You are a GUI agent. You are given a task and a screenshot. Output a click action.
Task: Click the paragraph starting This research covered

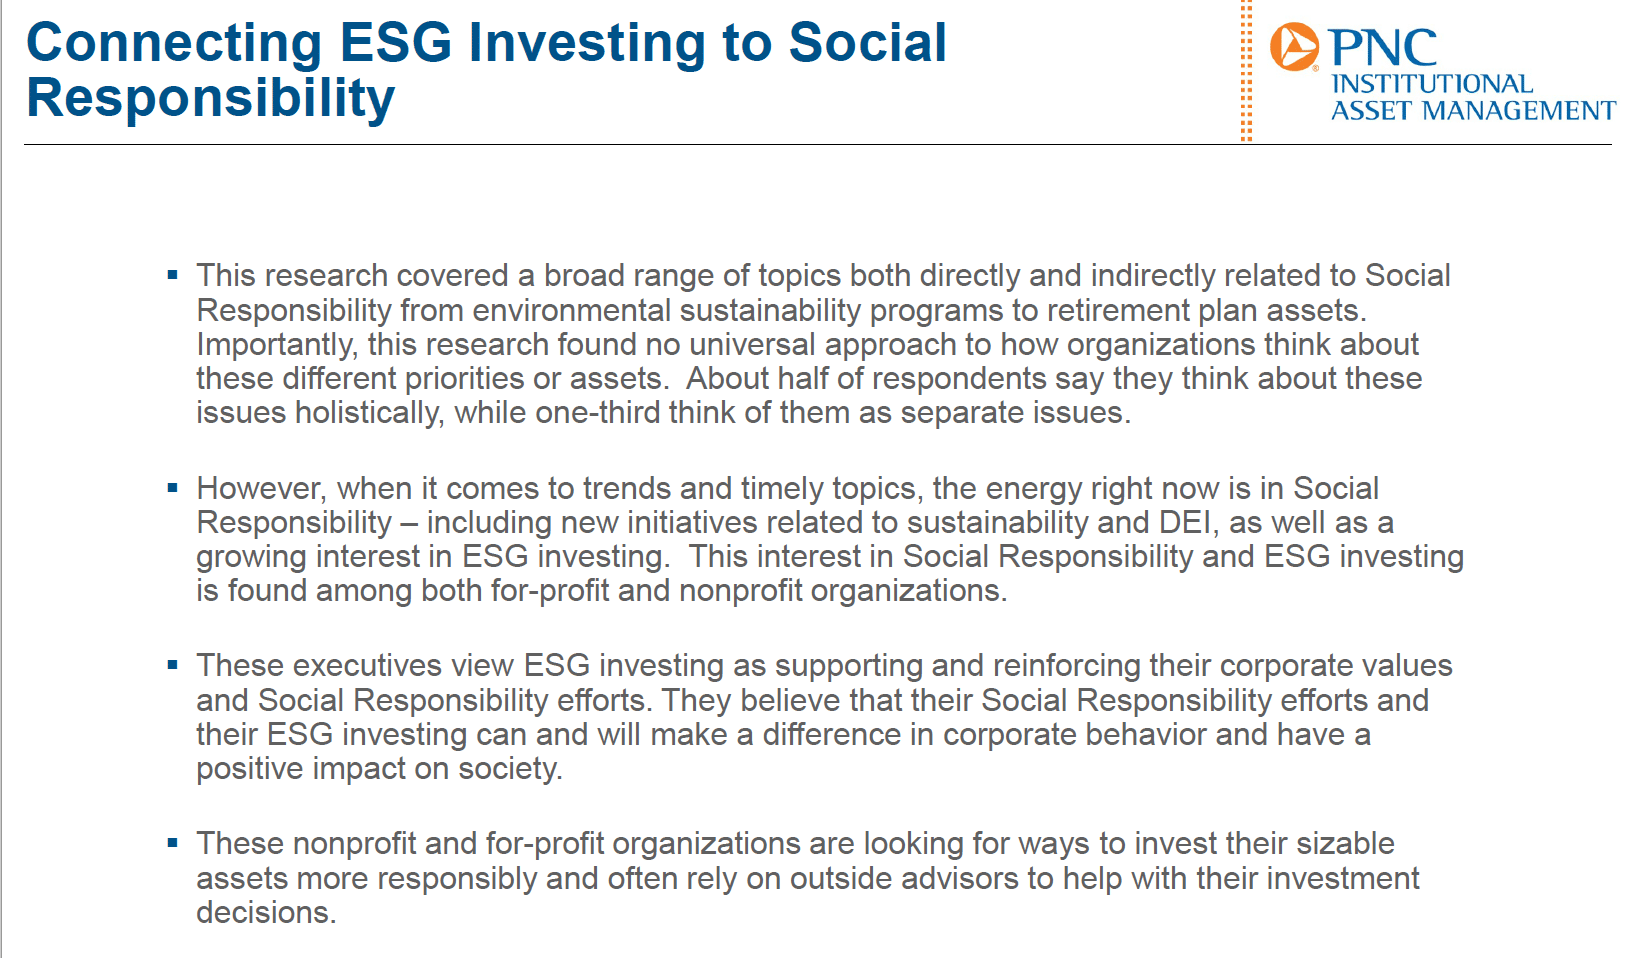point(823,343)
